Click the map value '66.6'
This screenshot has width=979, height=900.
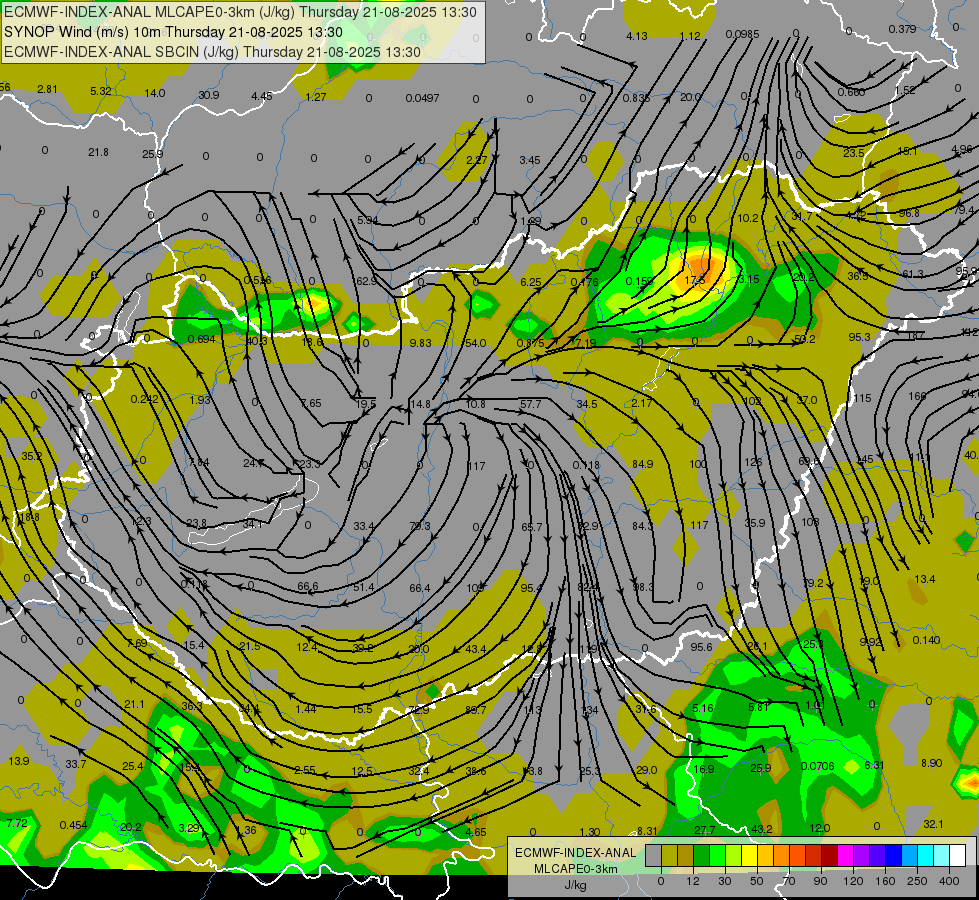[308, 586]
